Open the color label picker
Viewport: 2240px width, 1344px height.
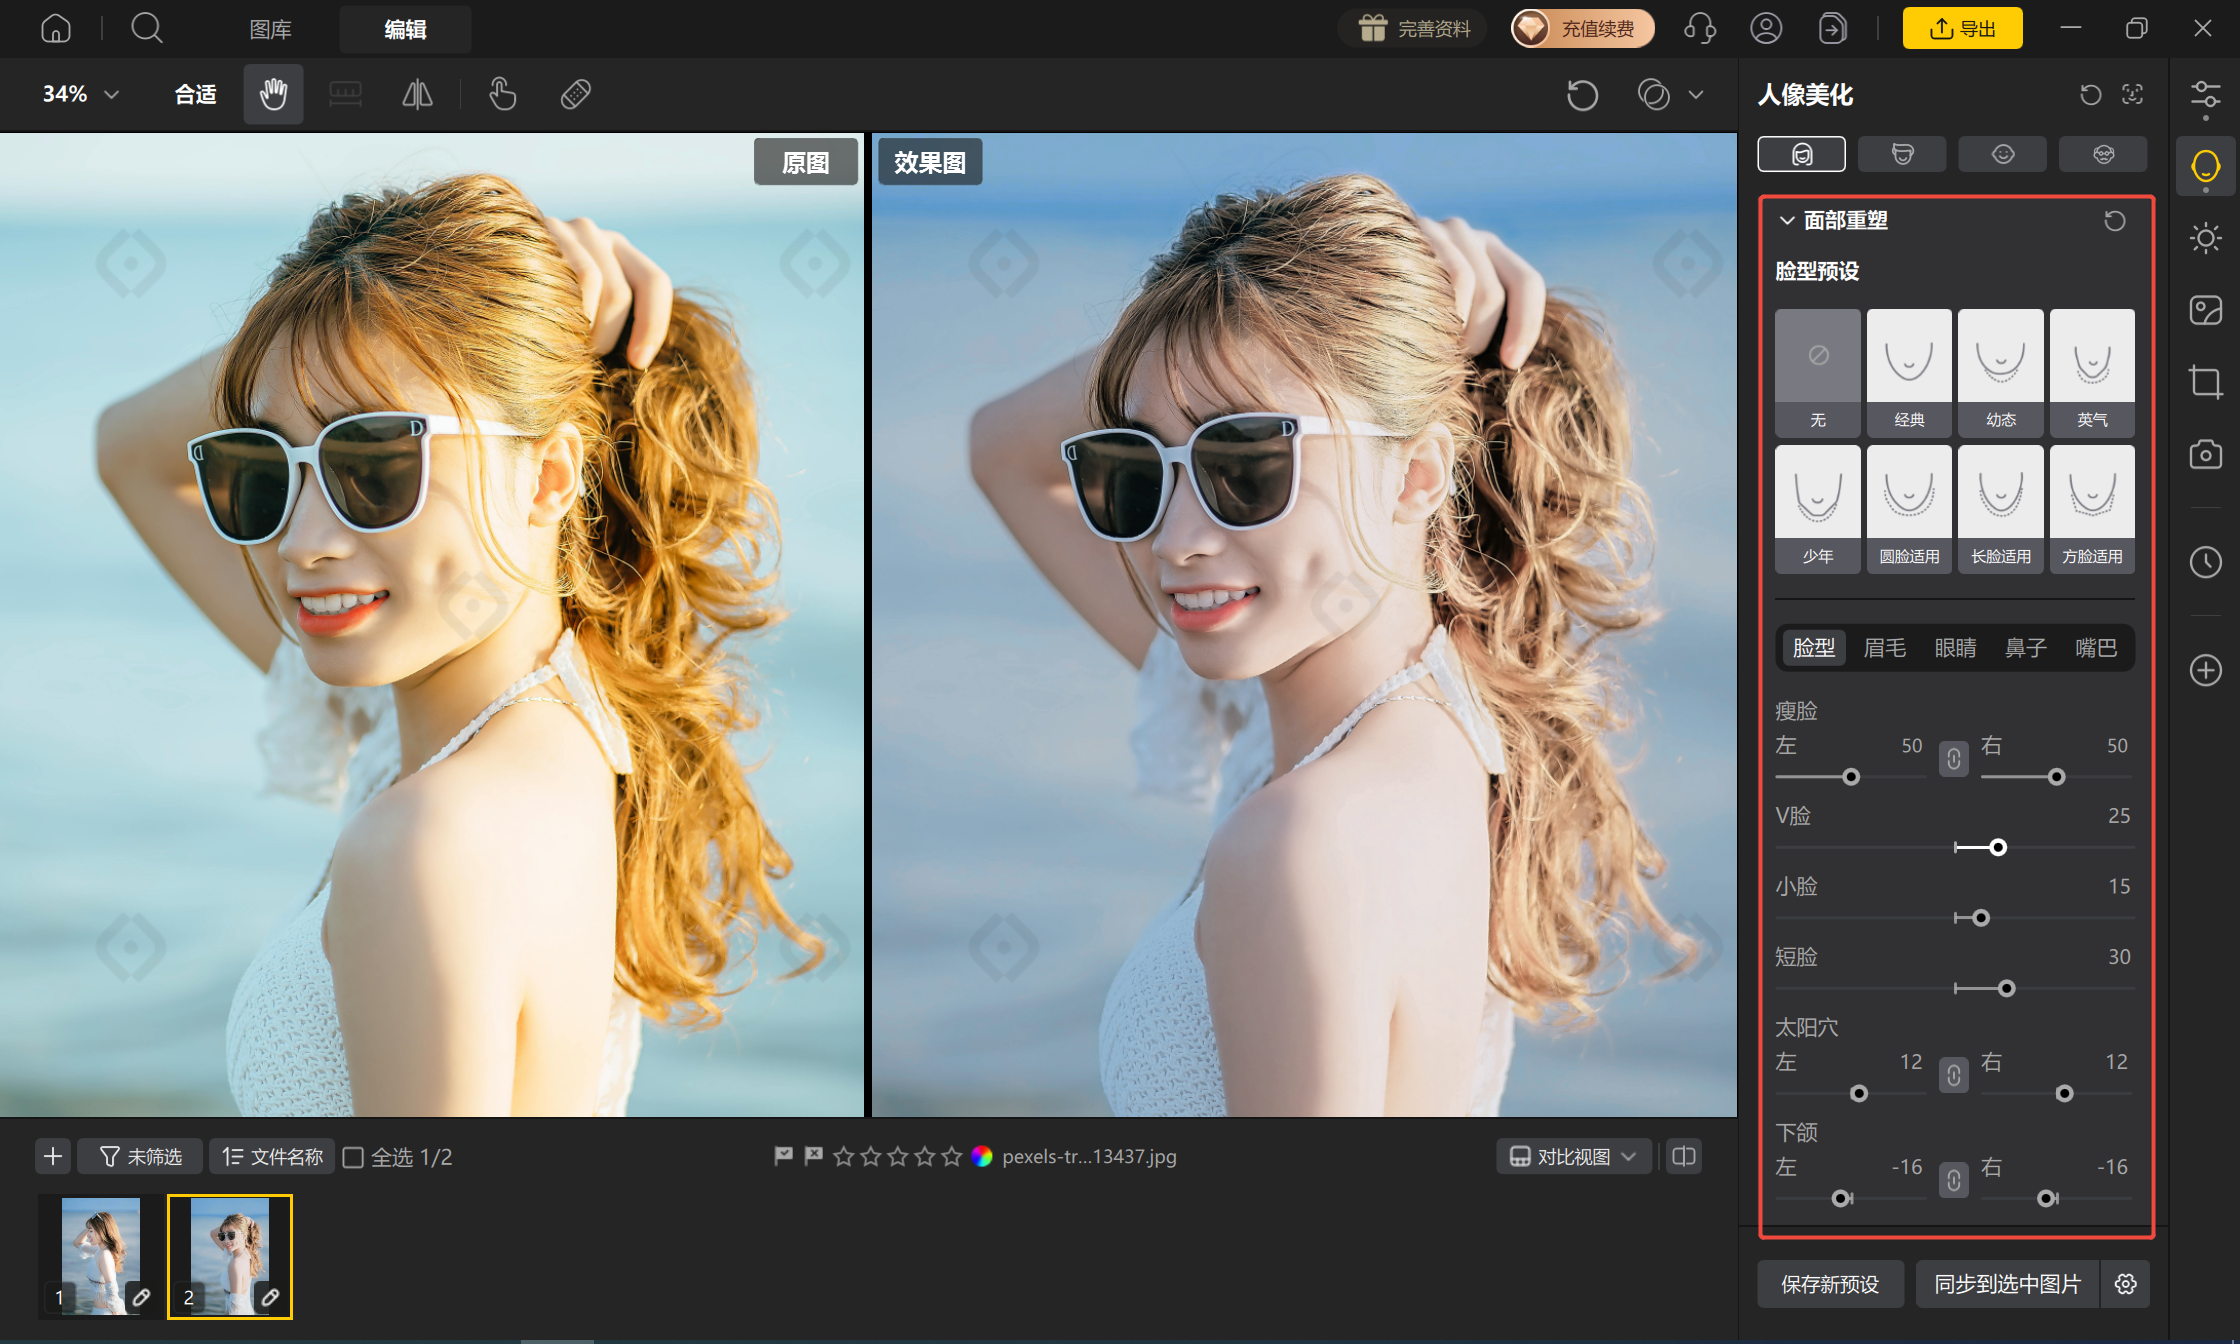[982, 1156]
